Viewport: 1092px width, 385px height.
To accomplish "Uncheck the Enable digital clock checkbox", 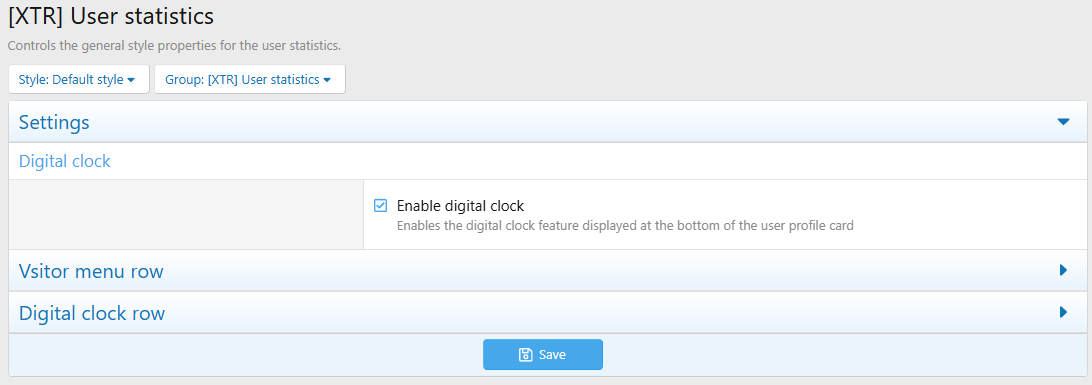I will click(x=380, y=205).
